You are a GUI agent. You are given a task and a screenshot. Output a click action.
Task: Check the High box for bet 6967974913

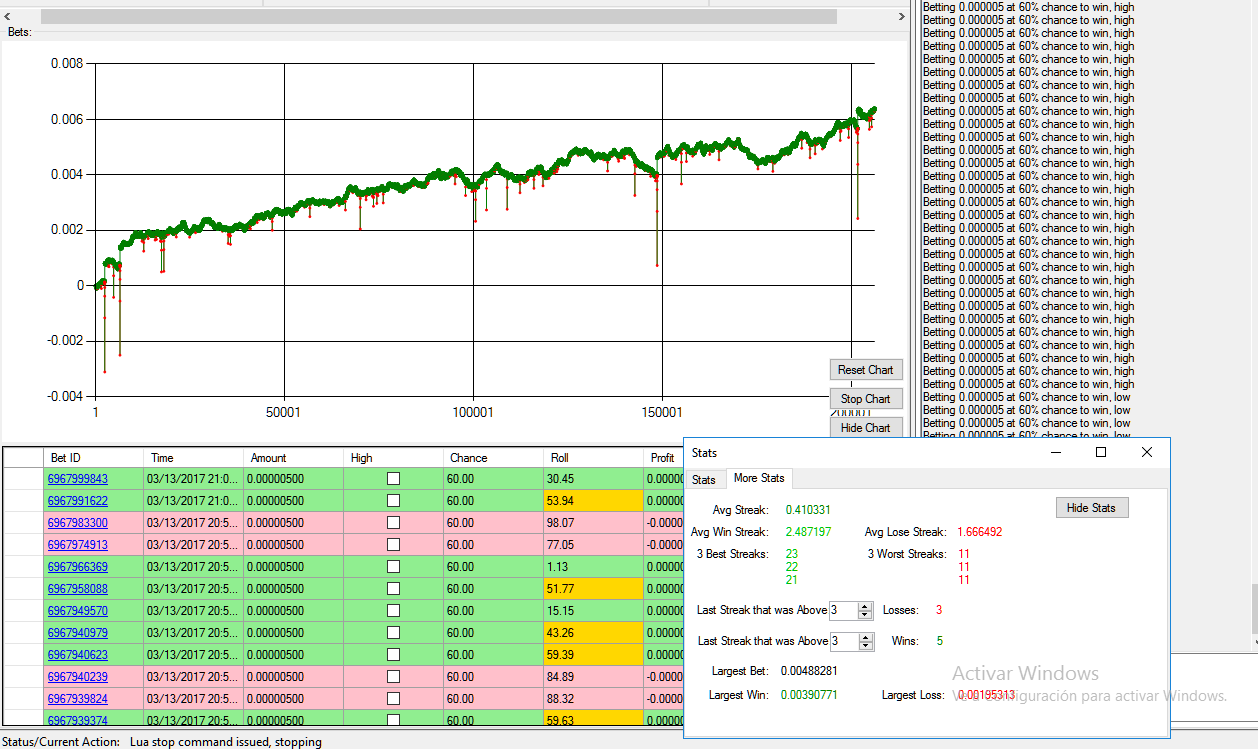pos(393,545)
